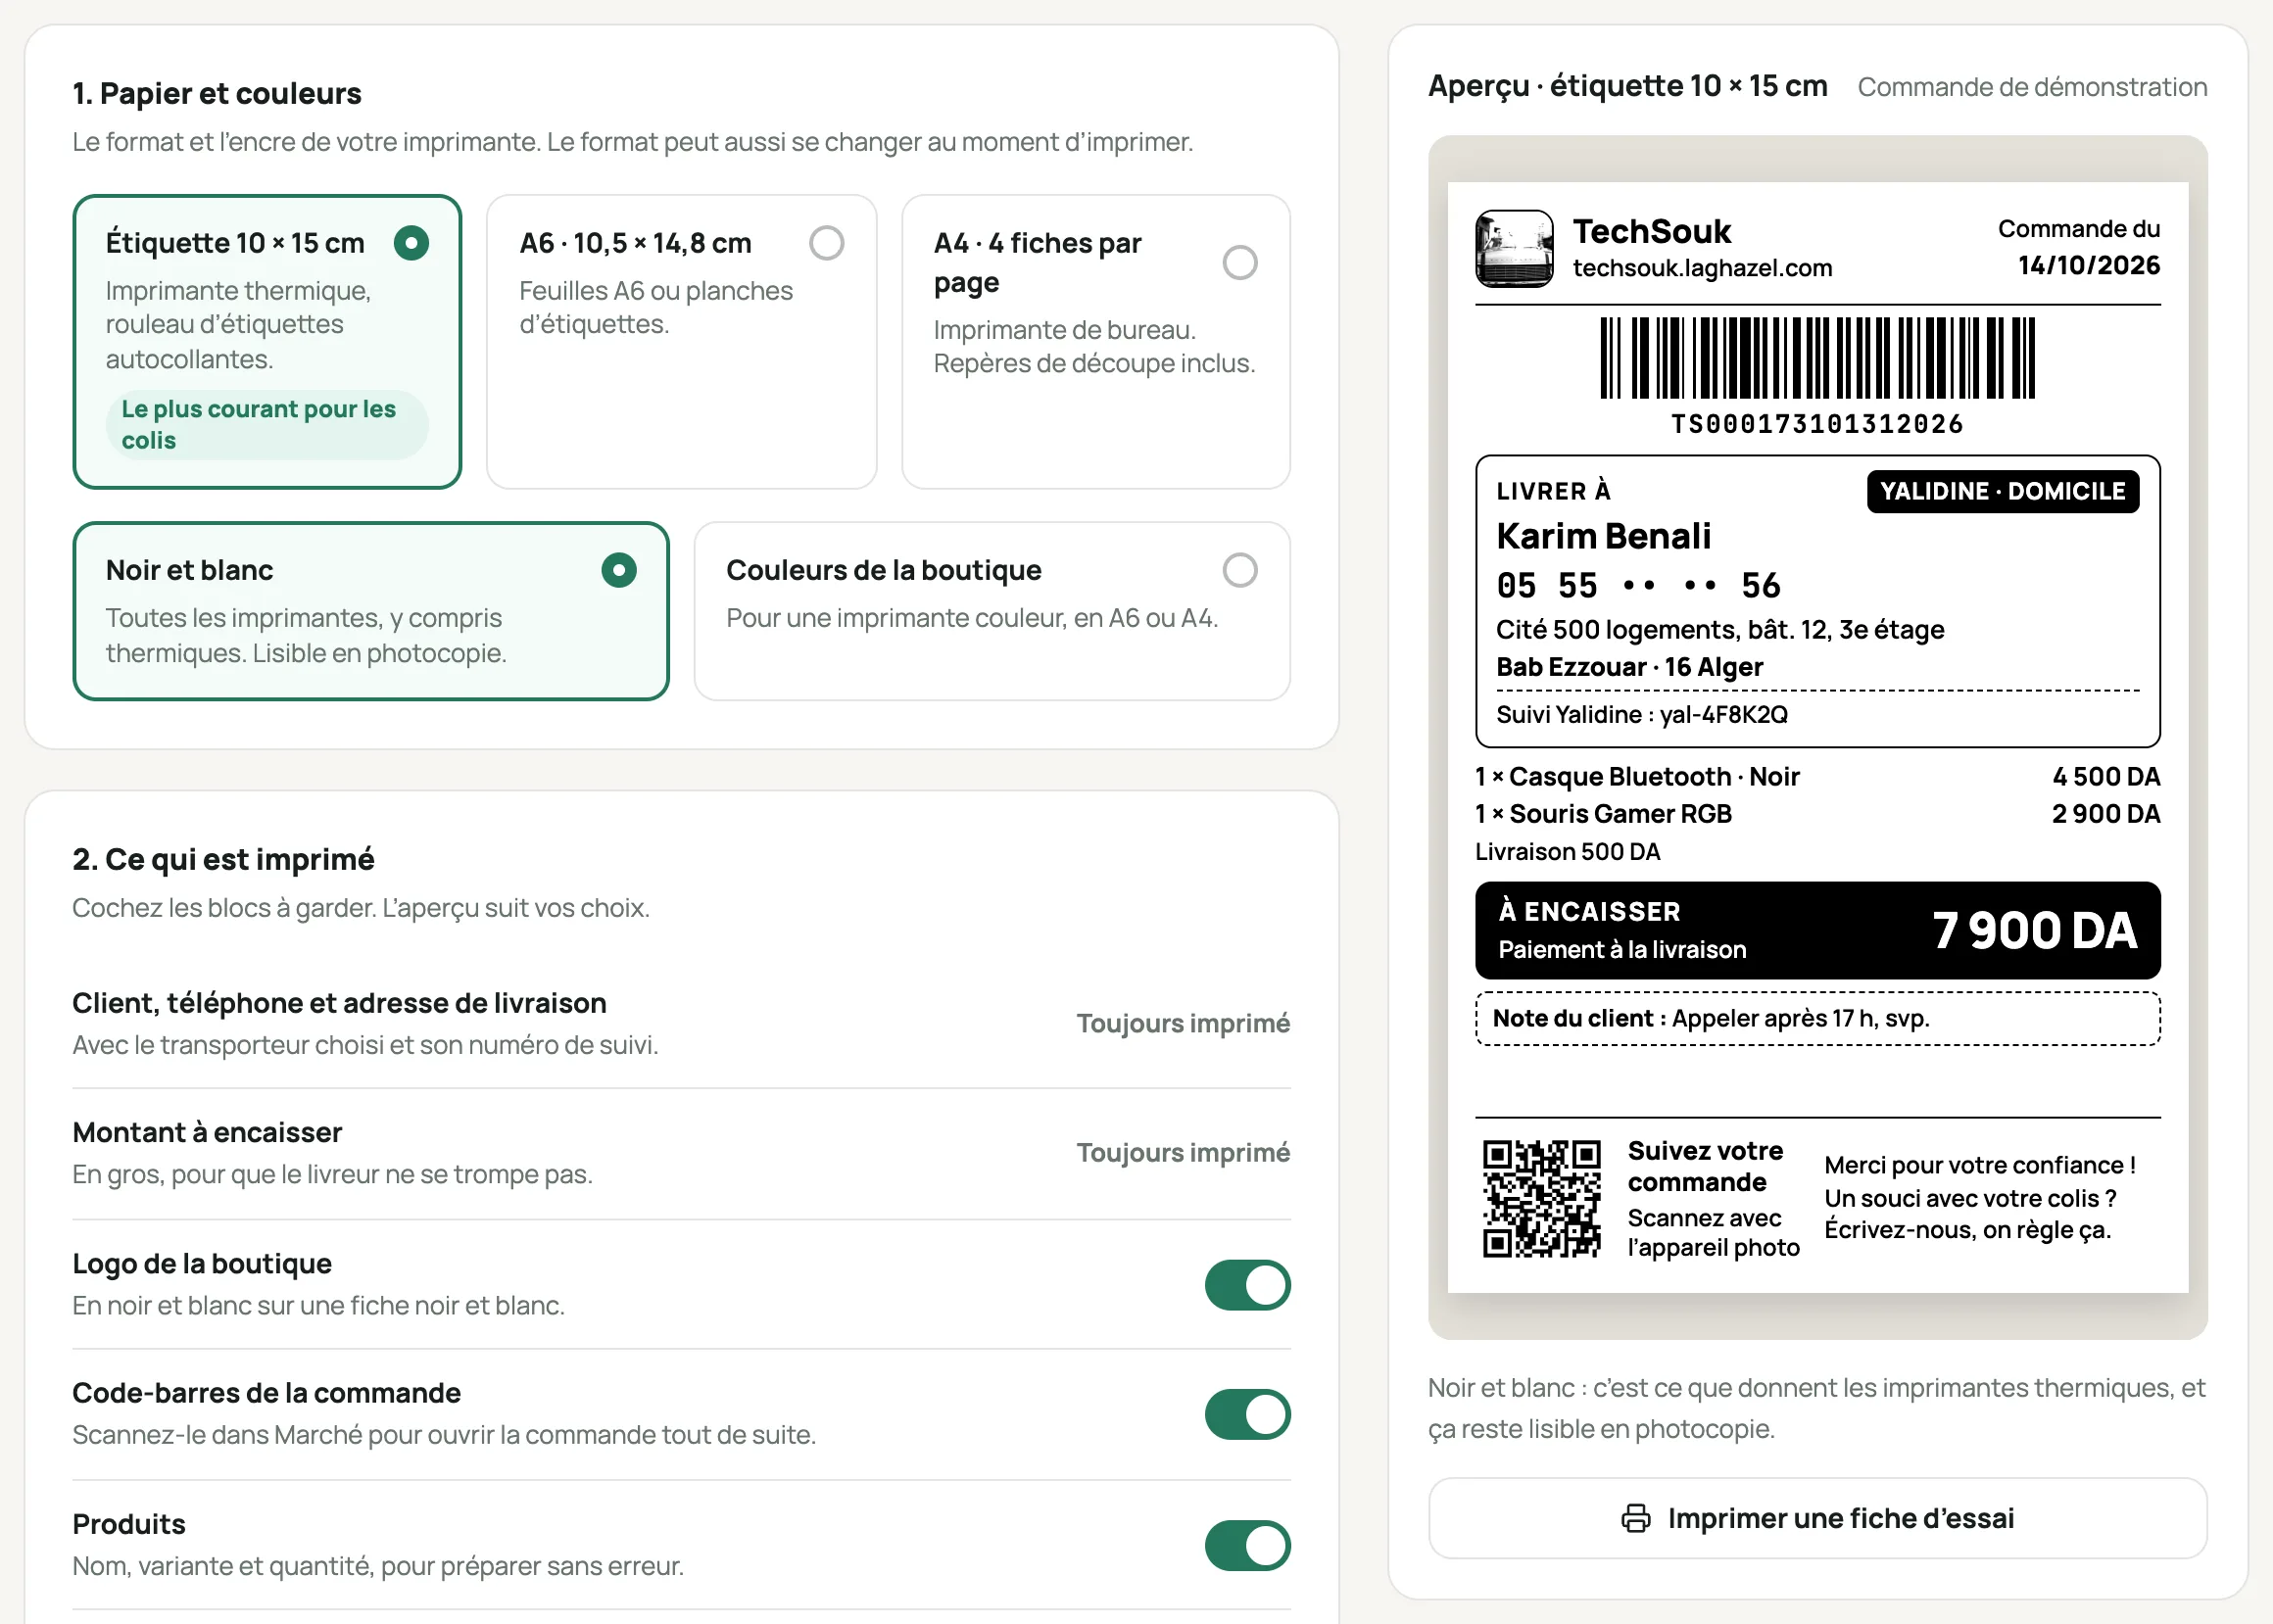Click the 'Montant à encaisser' row title
Image resolution: width=2273 pixels, height=1624 pixels.
point(207,1132)
